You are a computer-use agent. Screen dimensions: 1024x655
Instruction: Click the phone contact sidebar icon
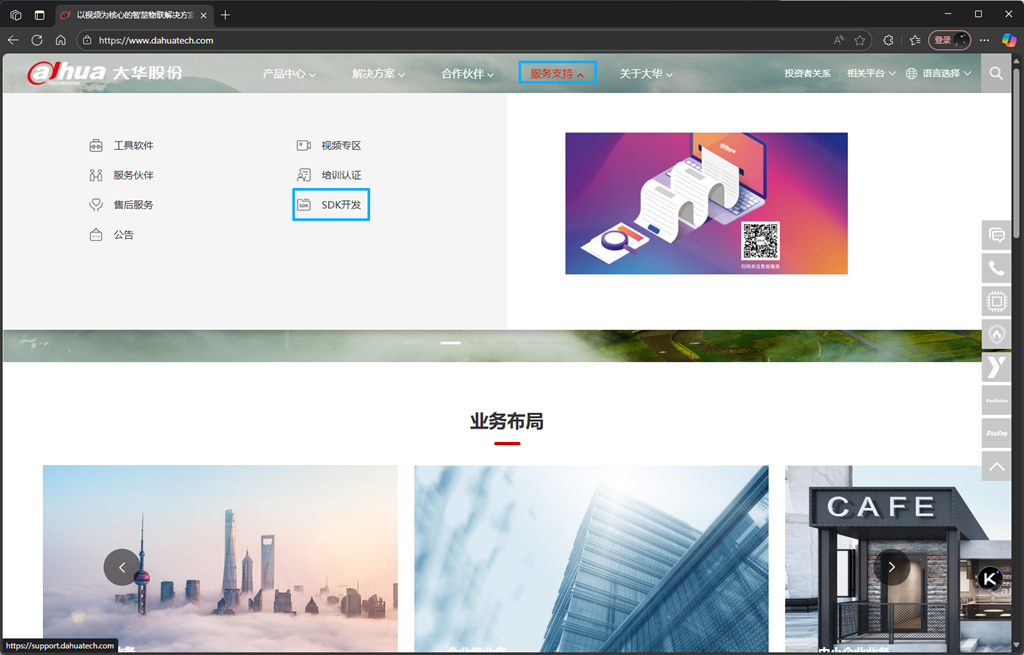(x=996, y=268)
